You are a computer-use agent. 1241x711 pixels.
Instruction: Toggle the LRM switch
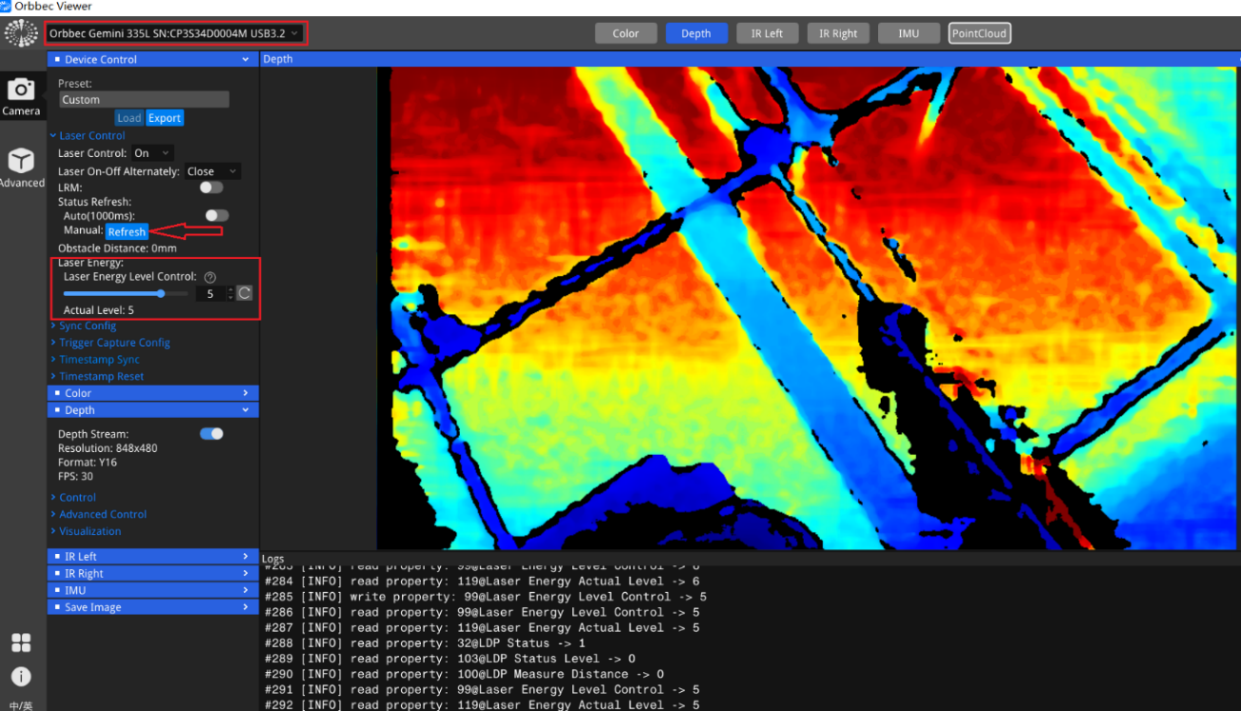point(211,187)
